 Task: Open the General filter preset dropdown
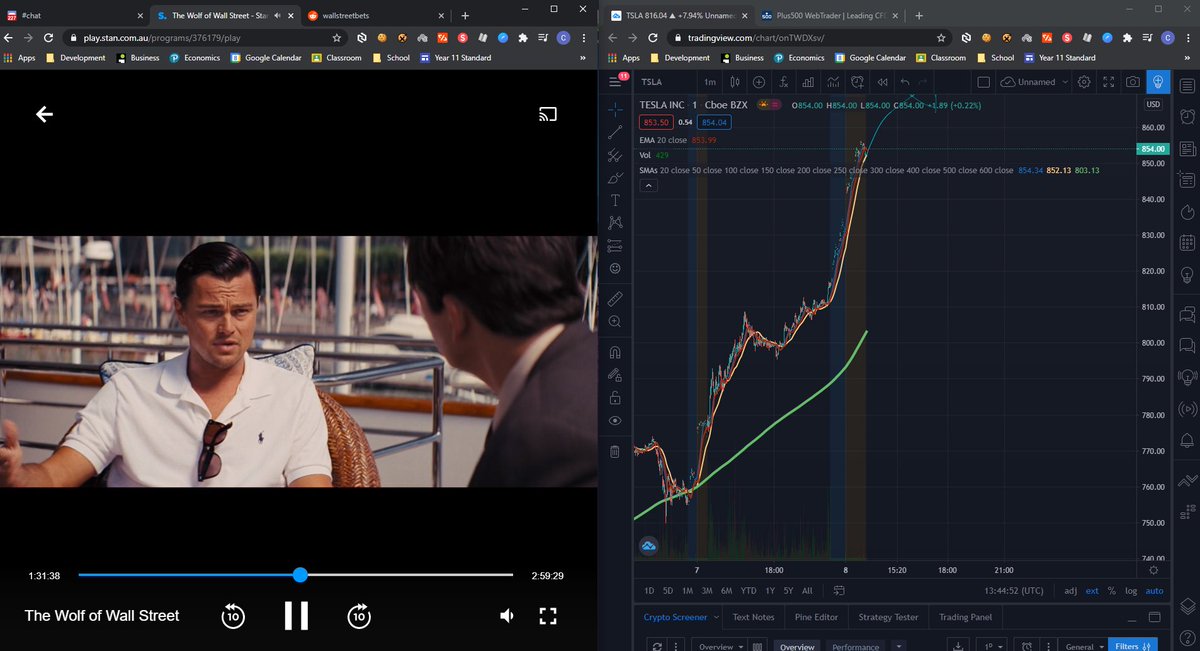[x=1084, y=646]
